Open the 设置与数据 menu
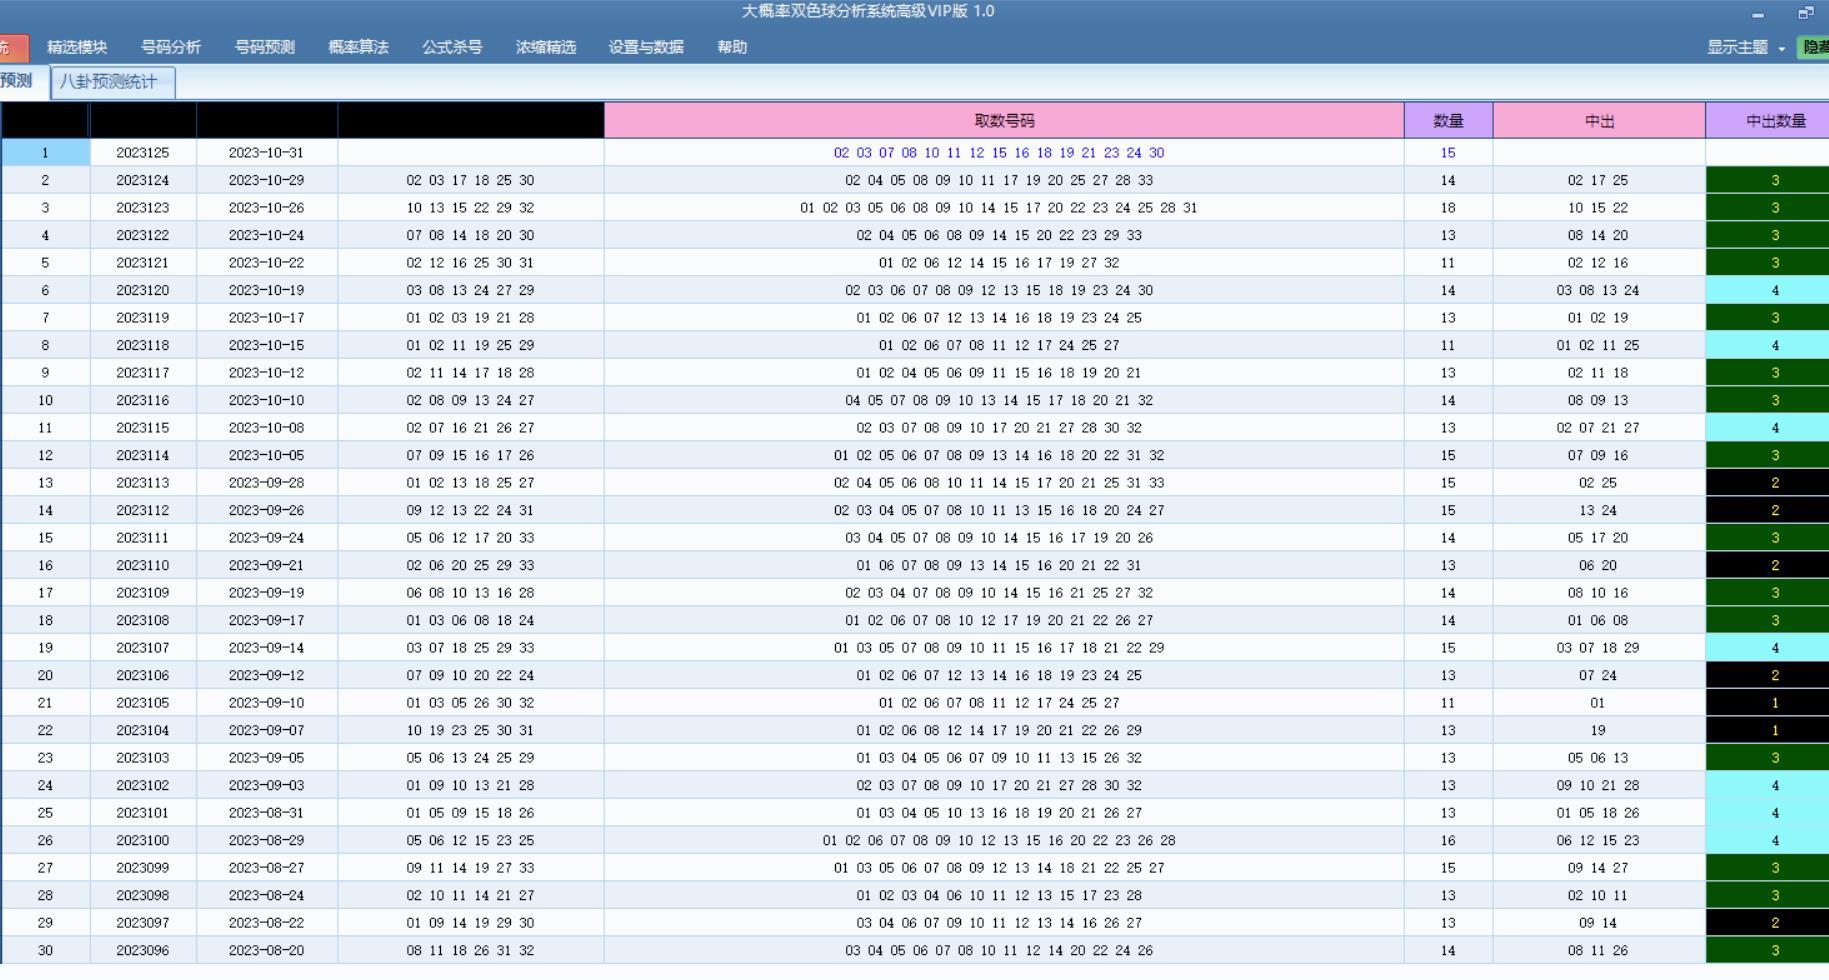 click(646, 47)
